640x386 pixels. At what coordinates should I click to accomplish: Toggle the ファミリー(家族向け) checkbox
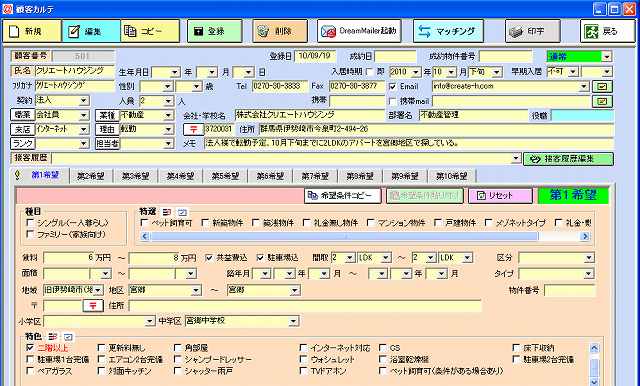(29, 234)
